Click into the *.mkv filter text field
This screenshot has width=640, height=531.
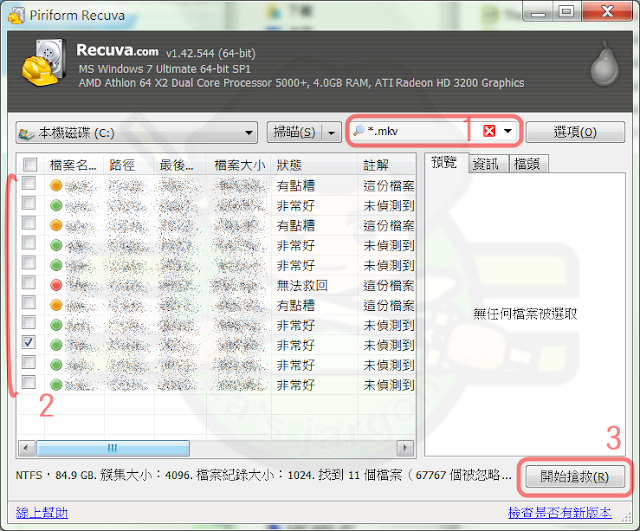420,131
